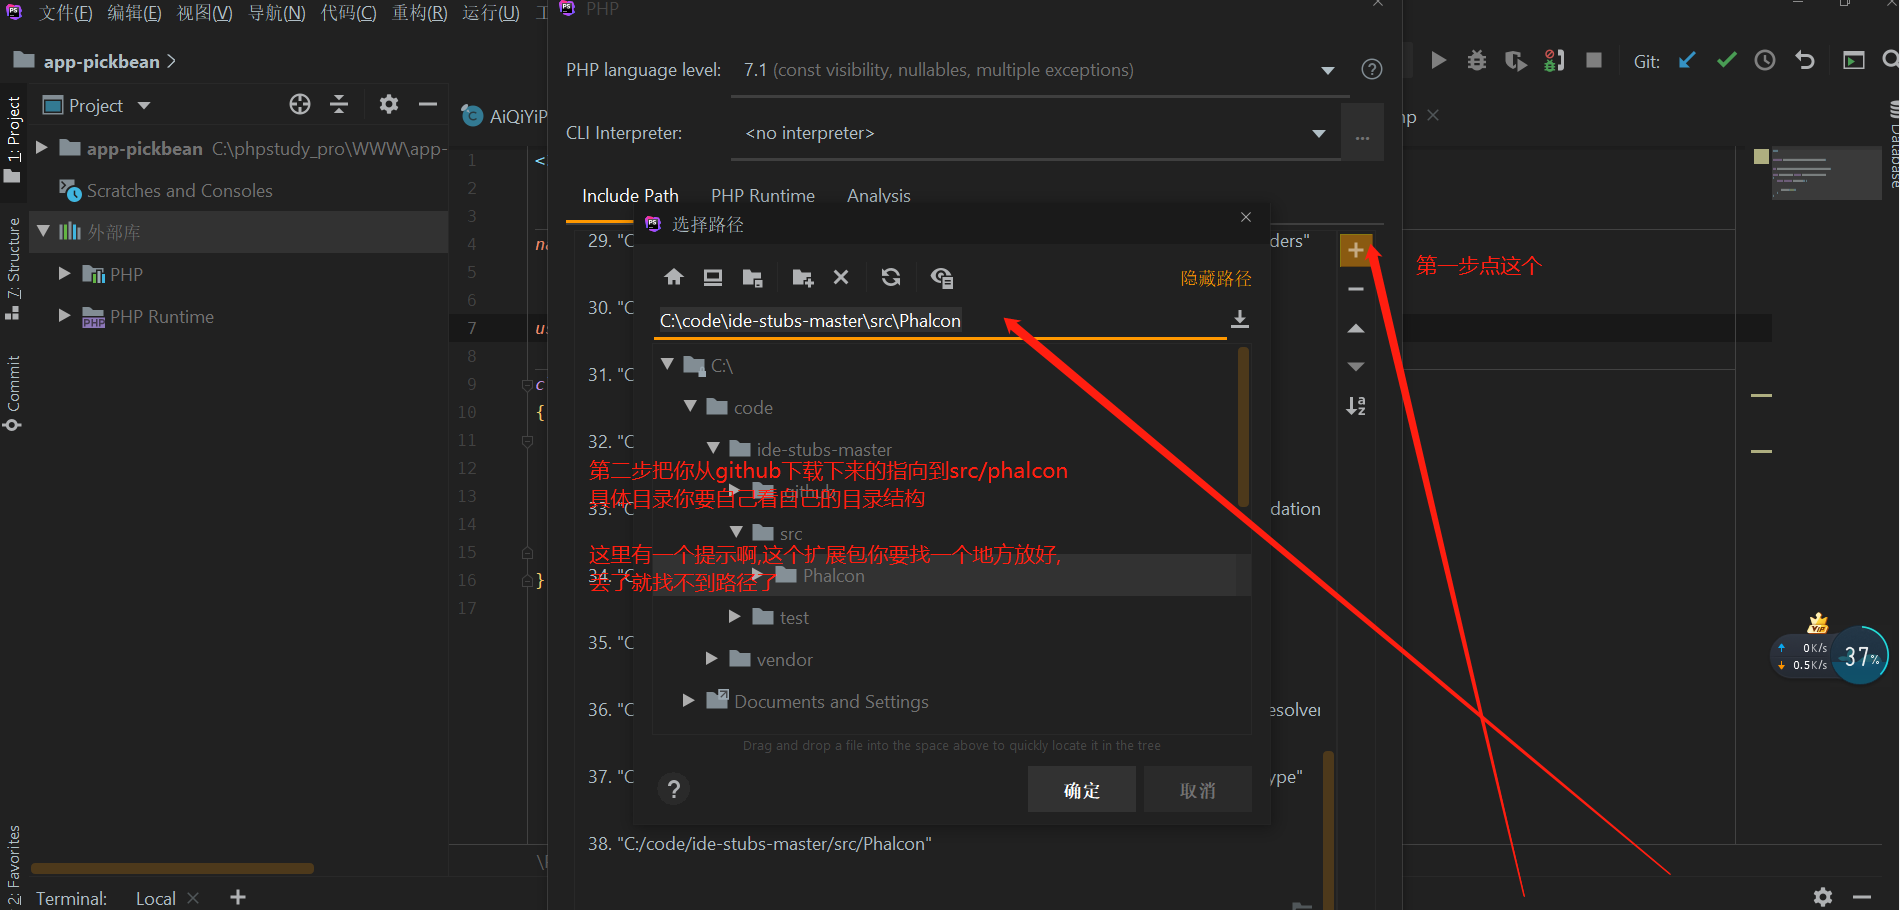Collapse the 外部库 node
This screenshot has height=910, width=1900.
point(43,231)
